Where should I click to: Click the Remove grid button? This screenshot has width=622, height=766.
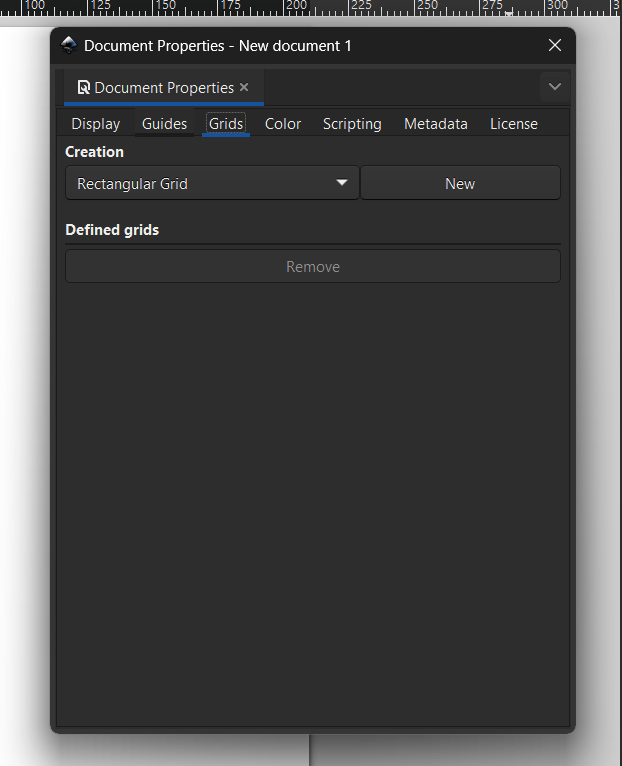coord(313,266)
